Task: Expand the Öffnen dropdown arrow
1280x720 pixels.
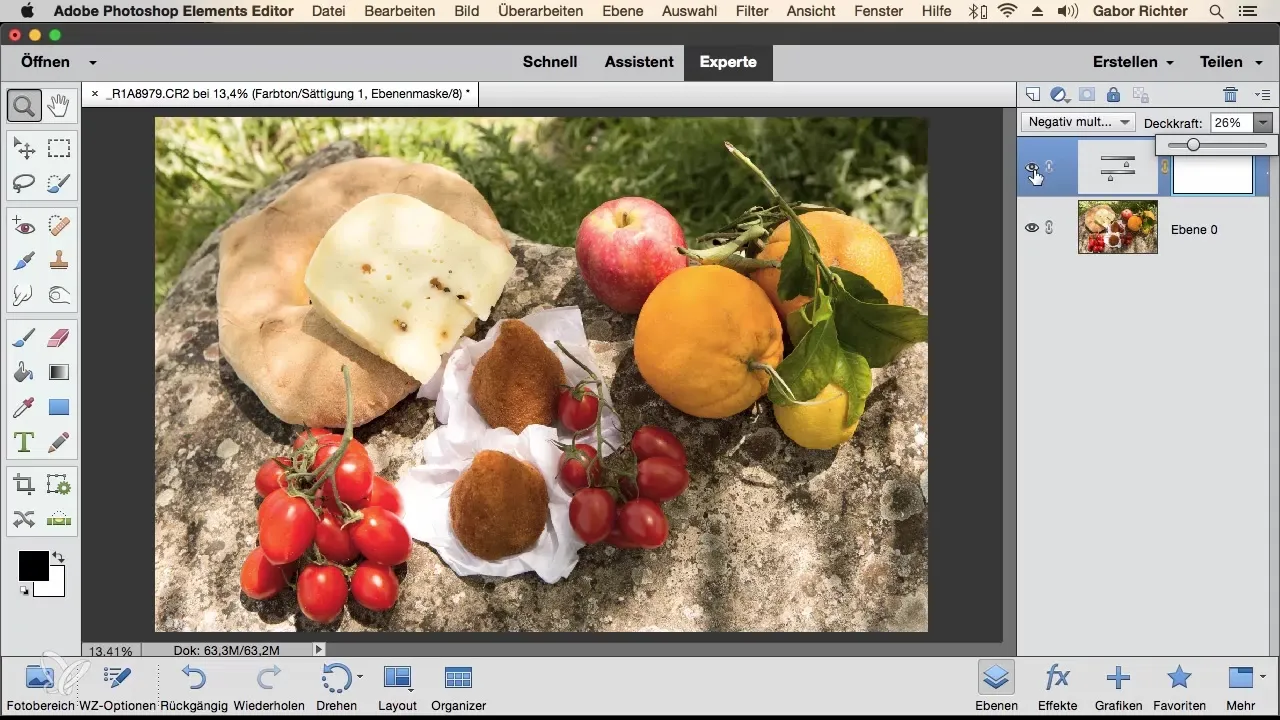Action: tap(93, 62)
